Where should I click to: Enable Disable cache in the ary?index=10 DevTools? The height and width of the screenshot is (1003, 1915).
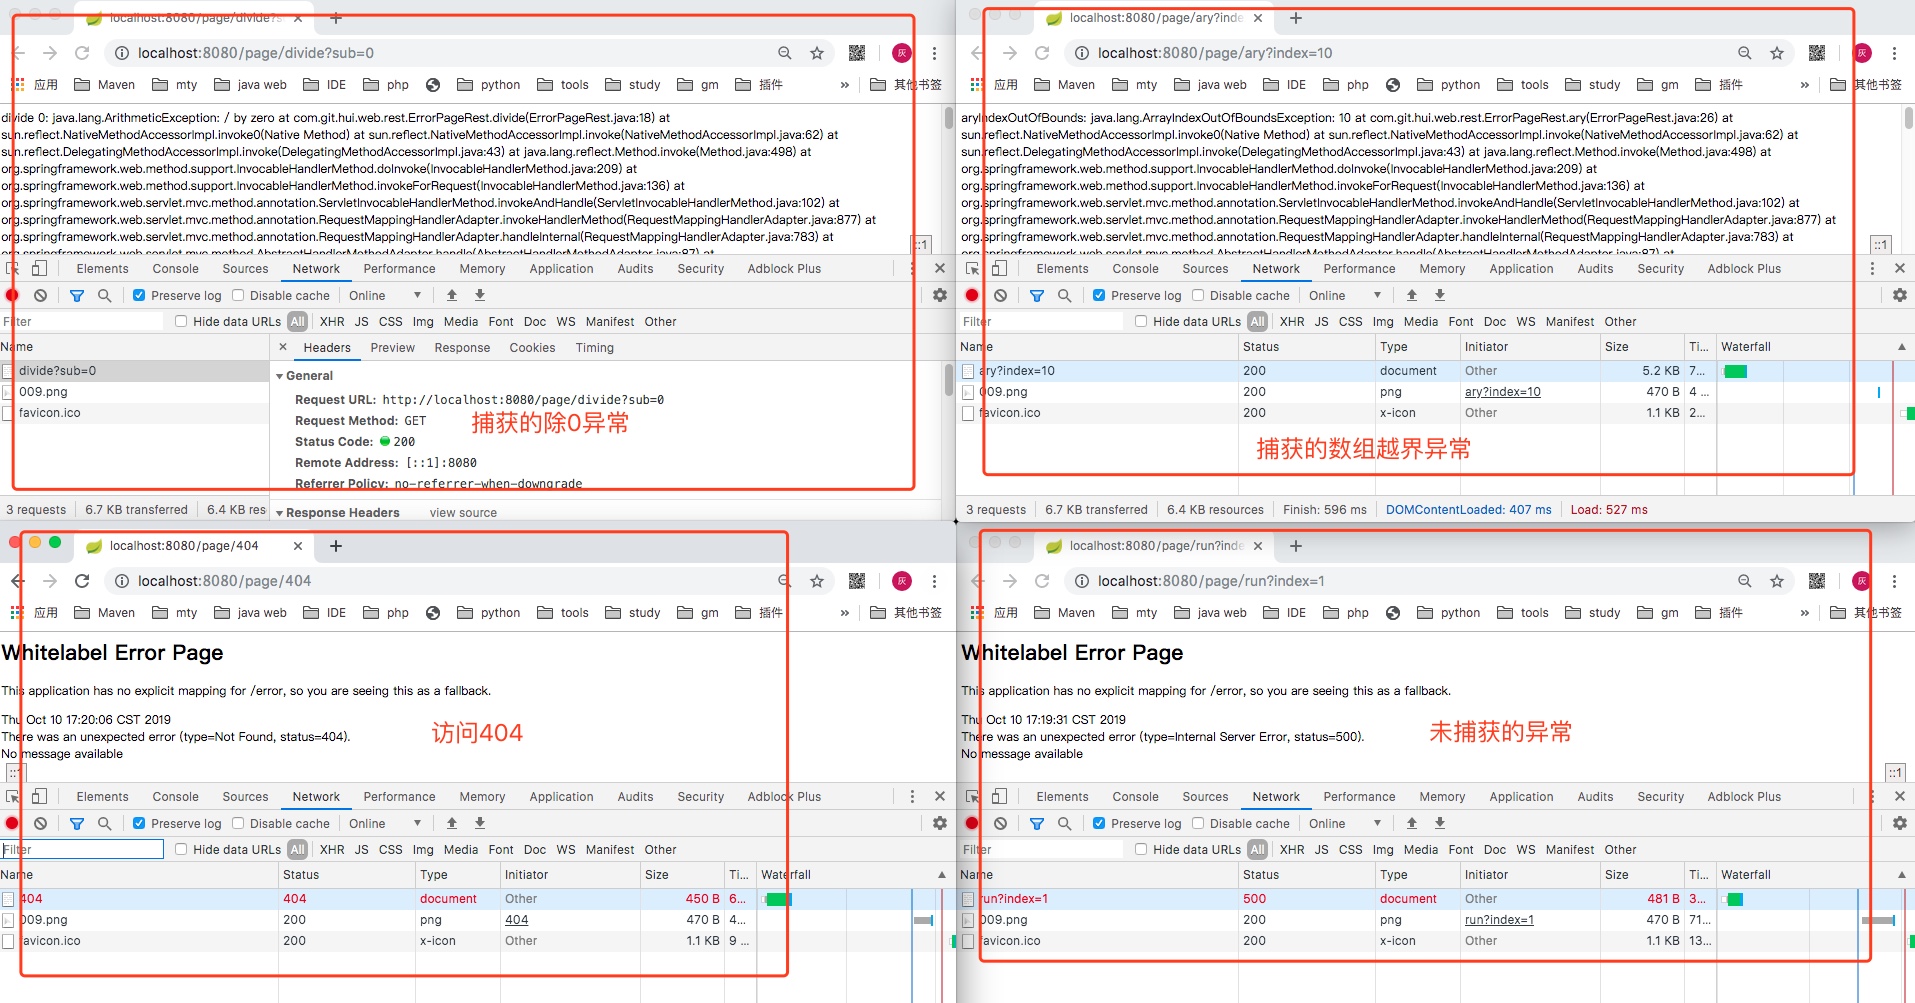click(1198, 295)
